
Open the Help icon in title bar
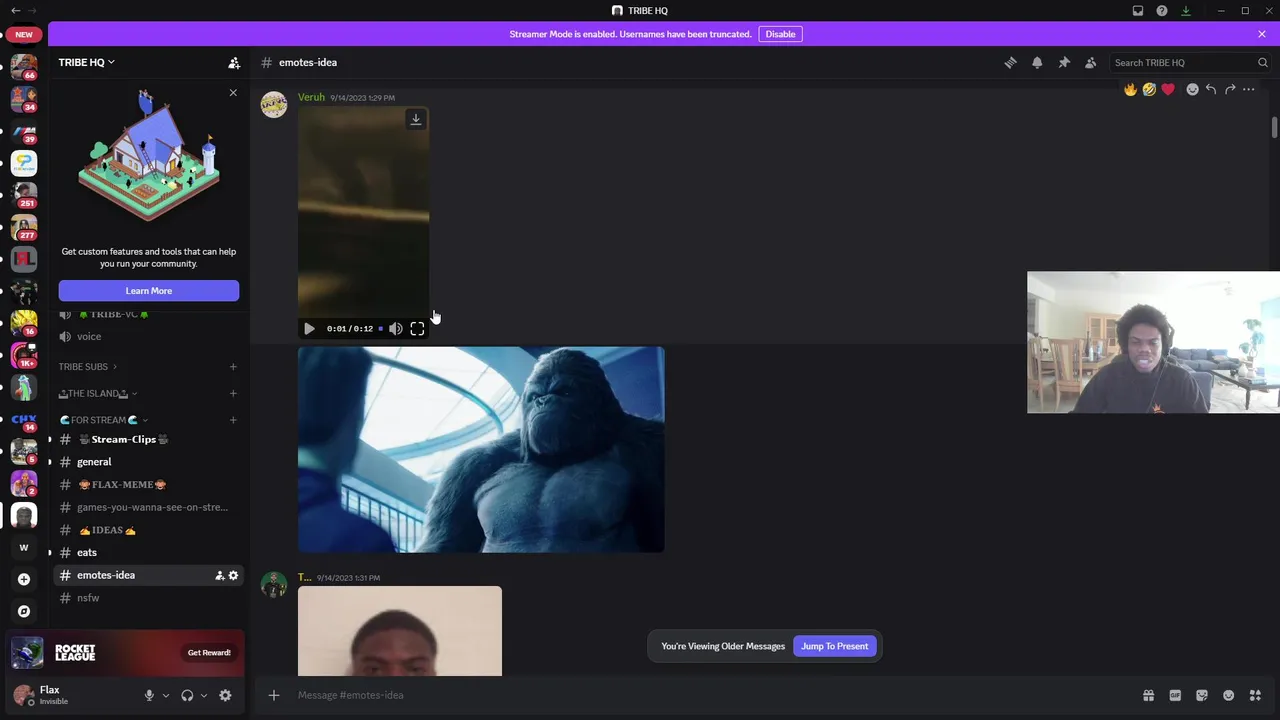pyautogui.click(x=1162, y=10)
